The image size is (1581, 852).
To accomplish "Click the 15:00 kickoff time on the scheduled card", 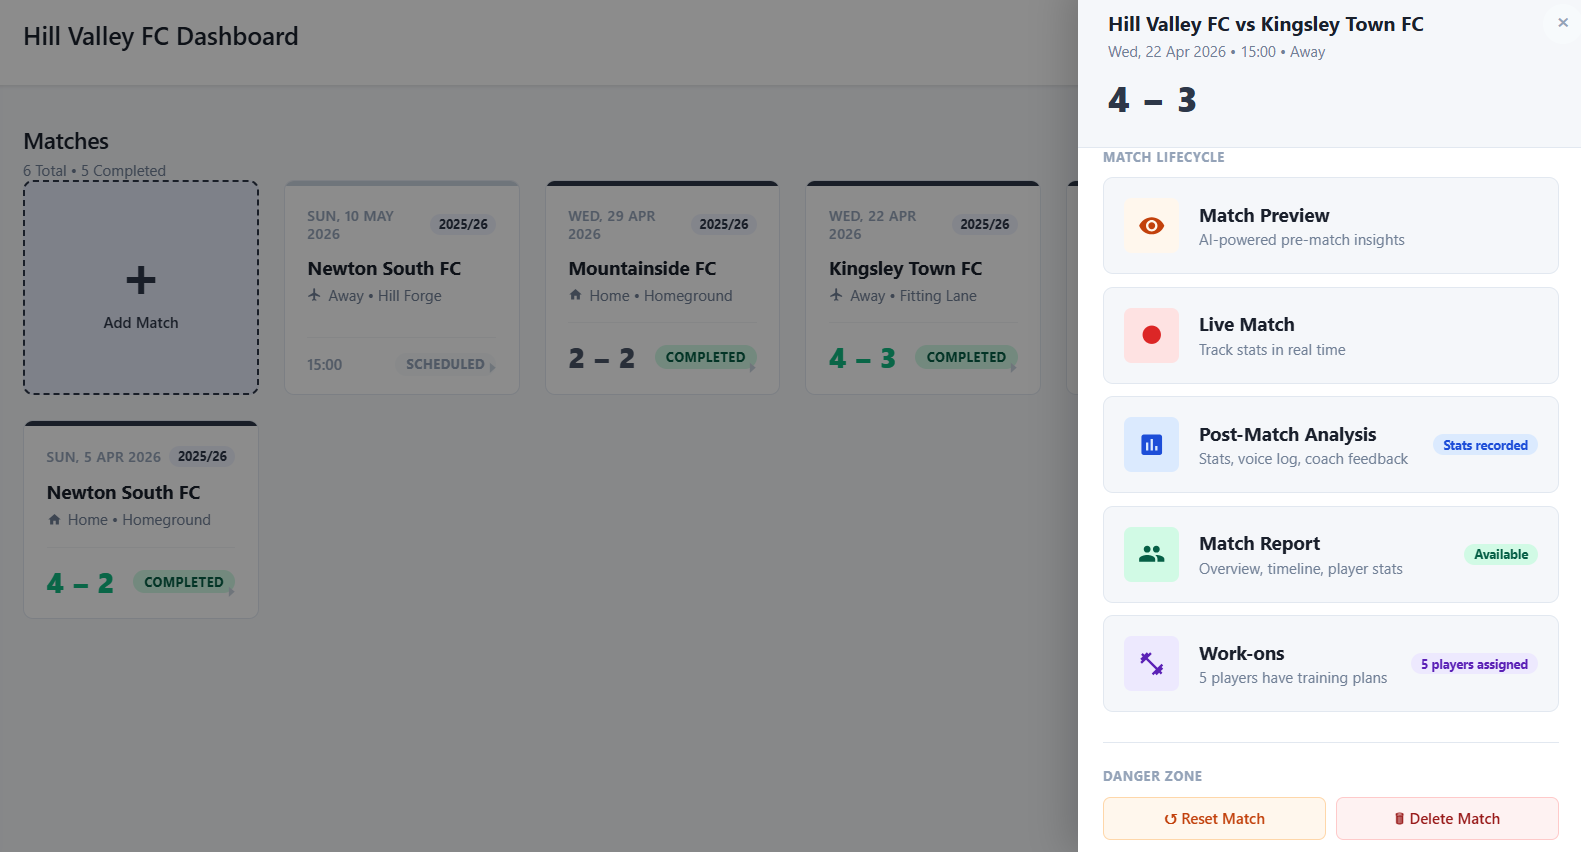I will [324, 365].
